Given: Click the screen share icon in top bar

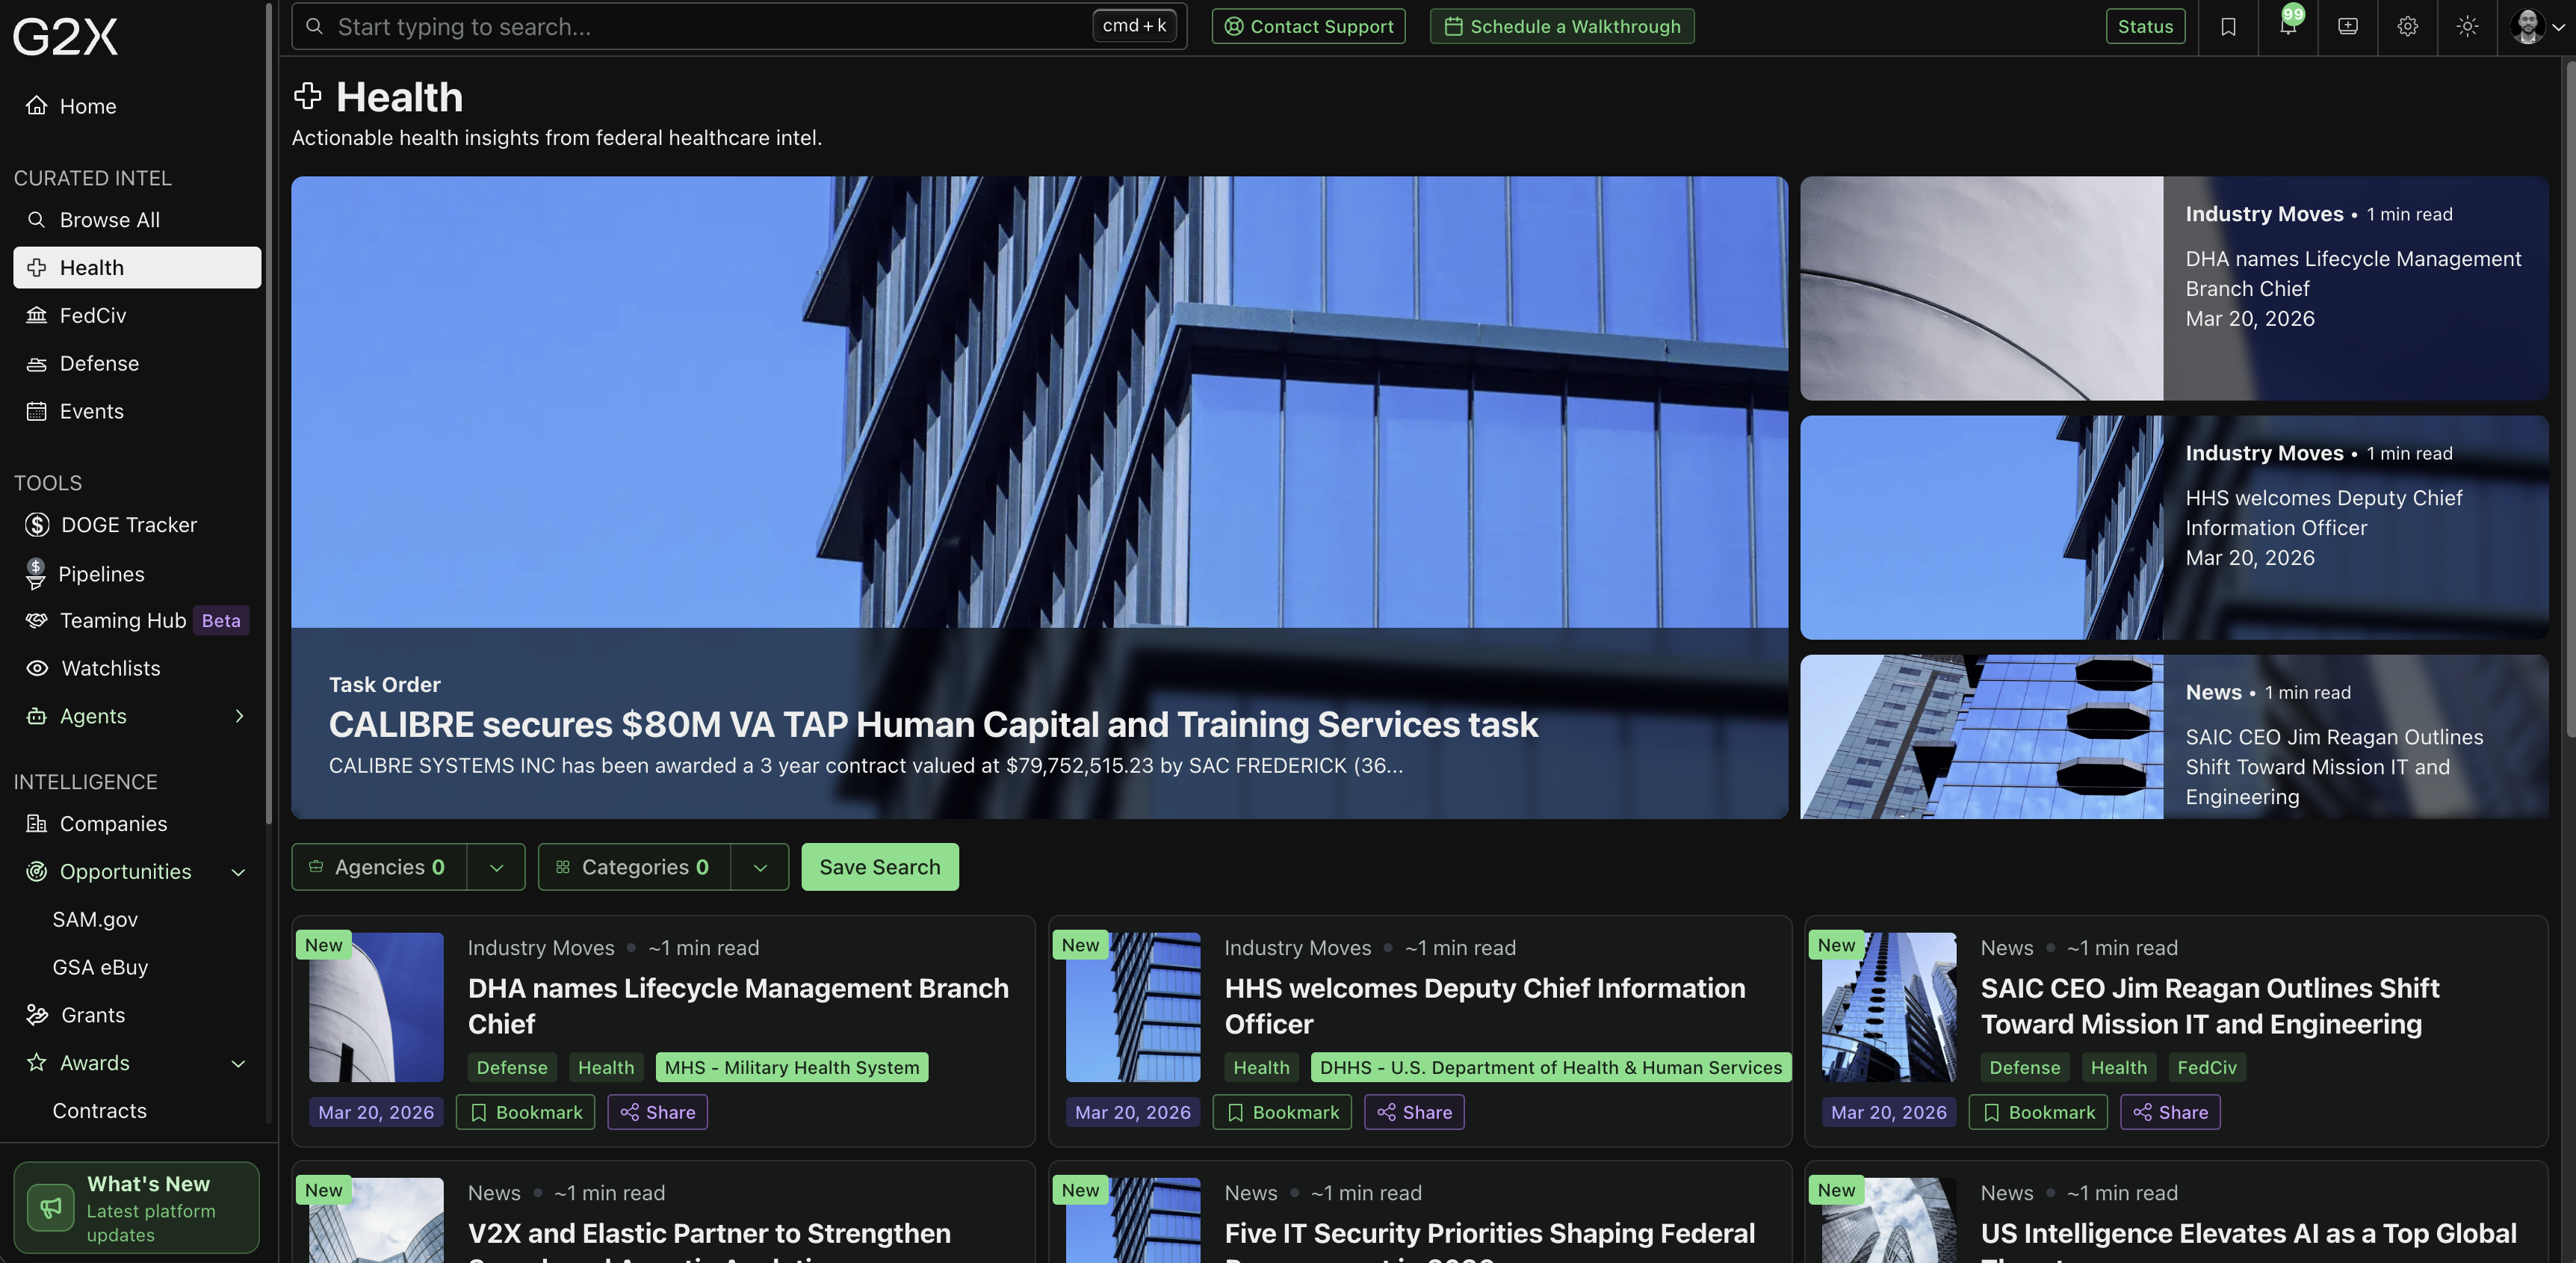Looking at the screenshot, I should coord(2348,27).
